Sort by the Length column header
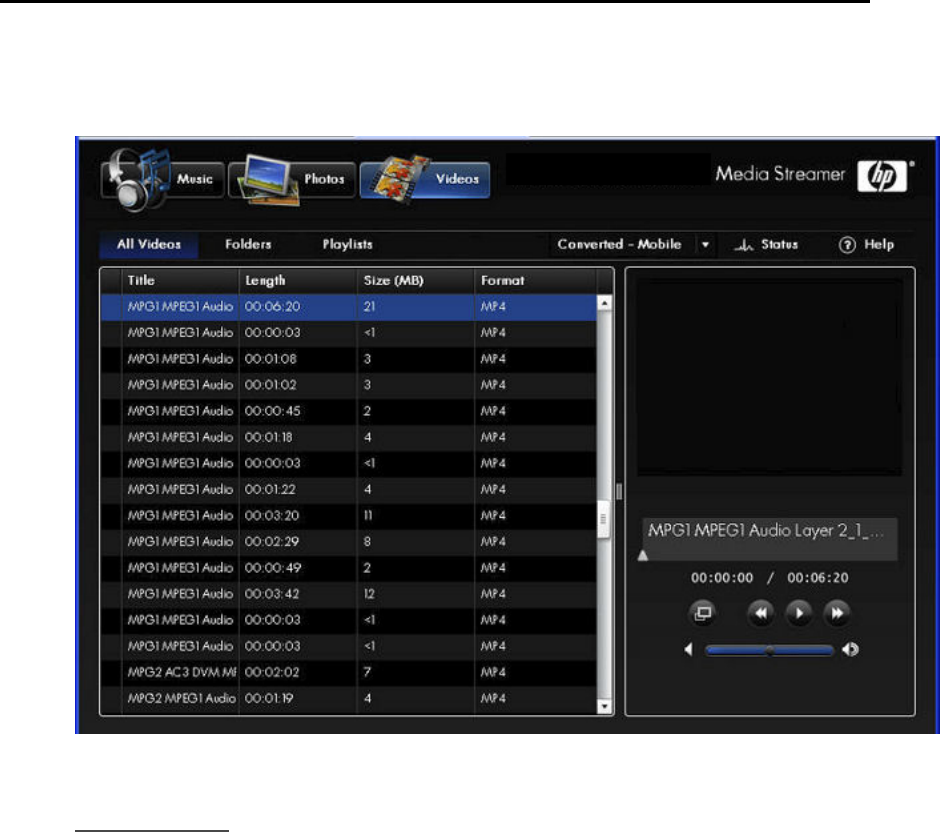The image size is (940, 832). click(298, 281)
